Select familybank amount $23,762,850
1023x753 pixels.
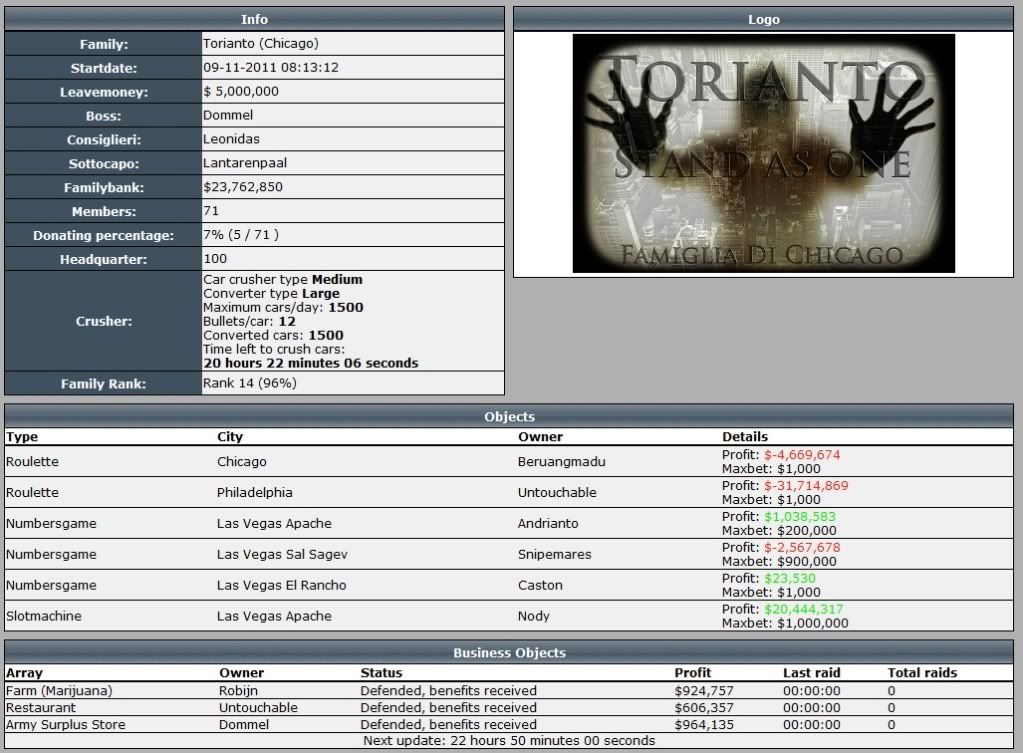point(243,187)
